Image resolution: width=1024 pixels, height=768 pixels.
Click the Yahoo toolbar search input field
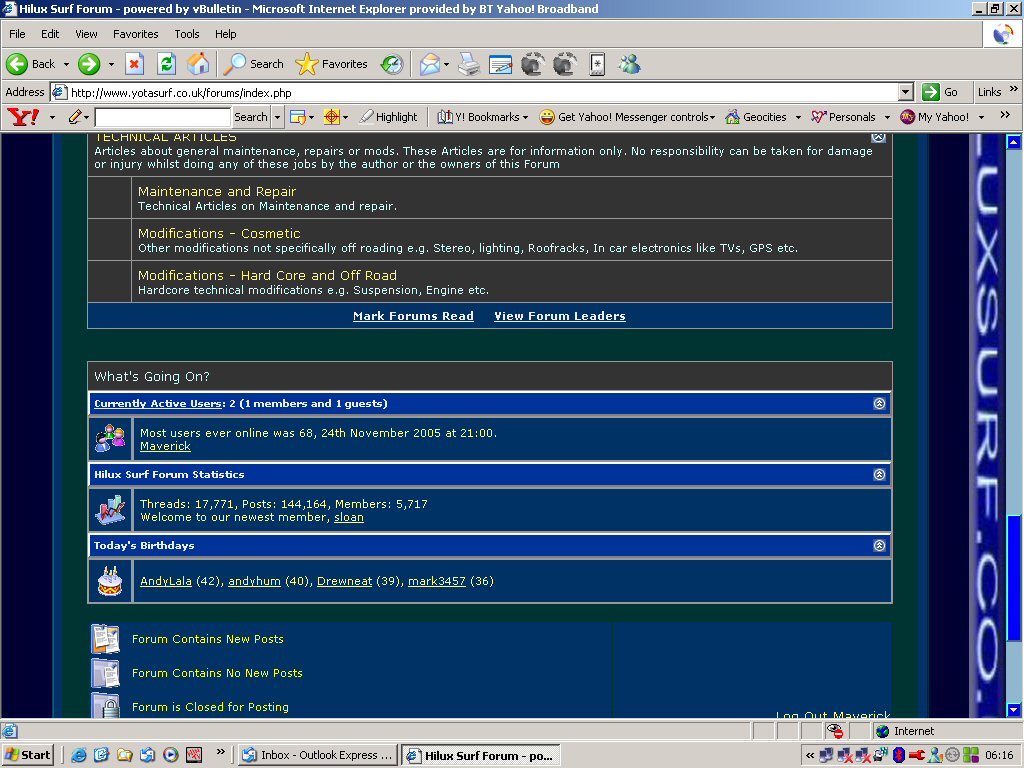162,117
